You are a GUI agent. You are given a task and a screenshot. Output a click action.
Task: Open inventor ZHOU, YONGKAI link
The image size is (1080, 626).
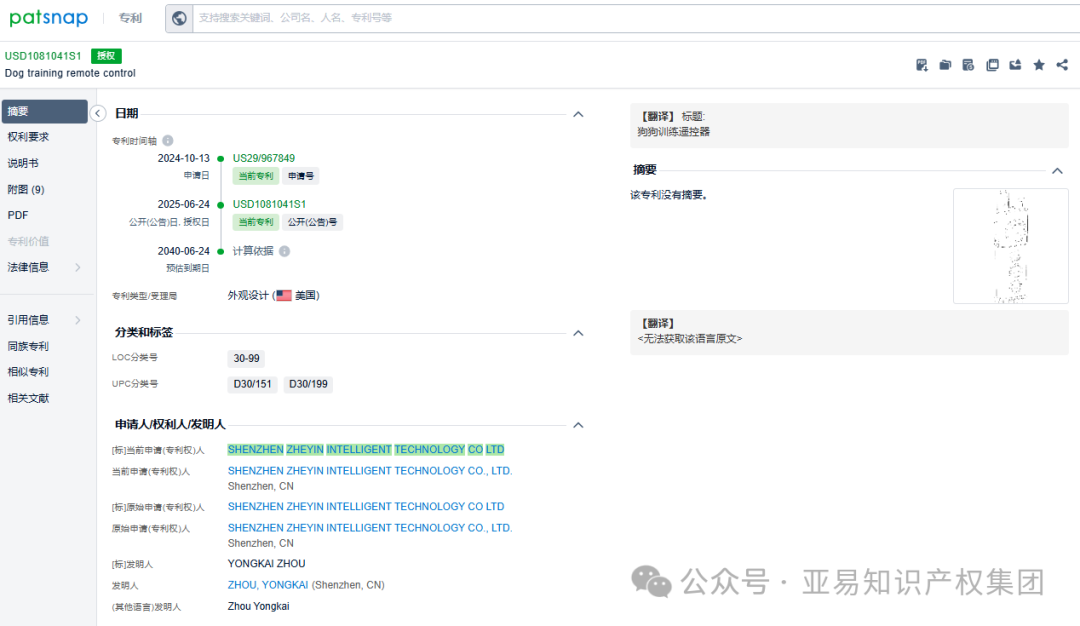click(x=268, y=585)
